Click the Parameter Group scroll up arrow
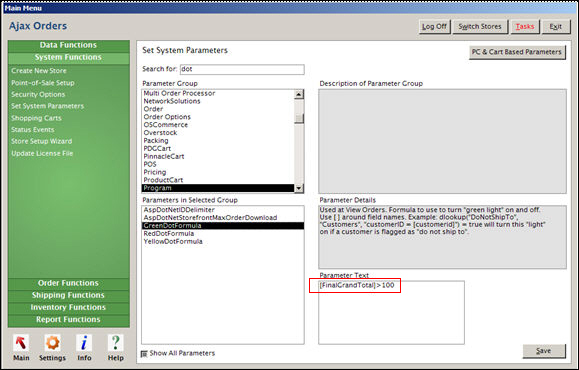 [299, 94]
